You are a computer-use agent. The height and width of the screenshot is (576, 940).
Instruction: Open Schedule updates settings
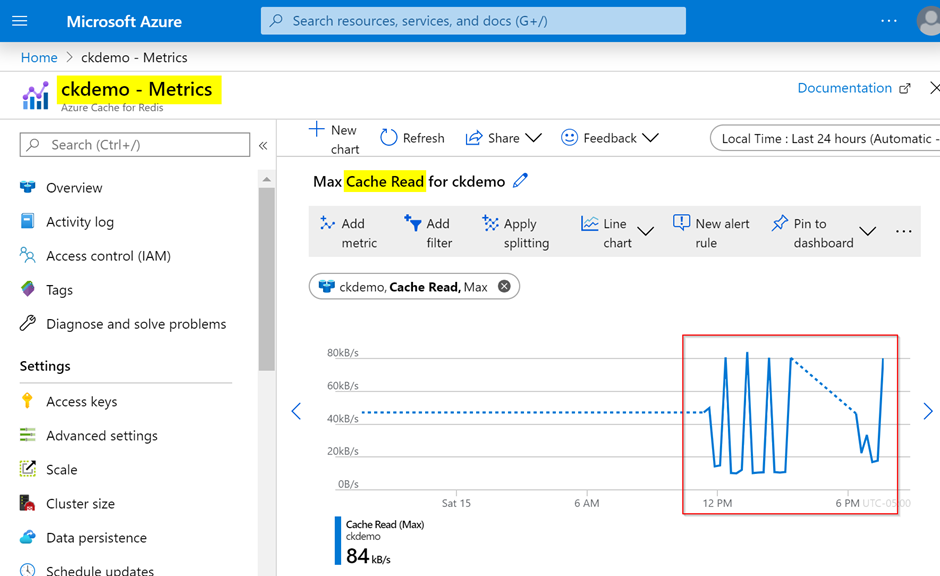point(100,570)
